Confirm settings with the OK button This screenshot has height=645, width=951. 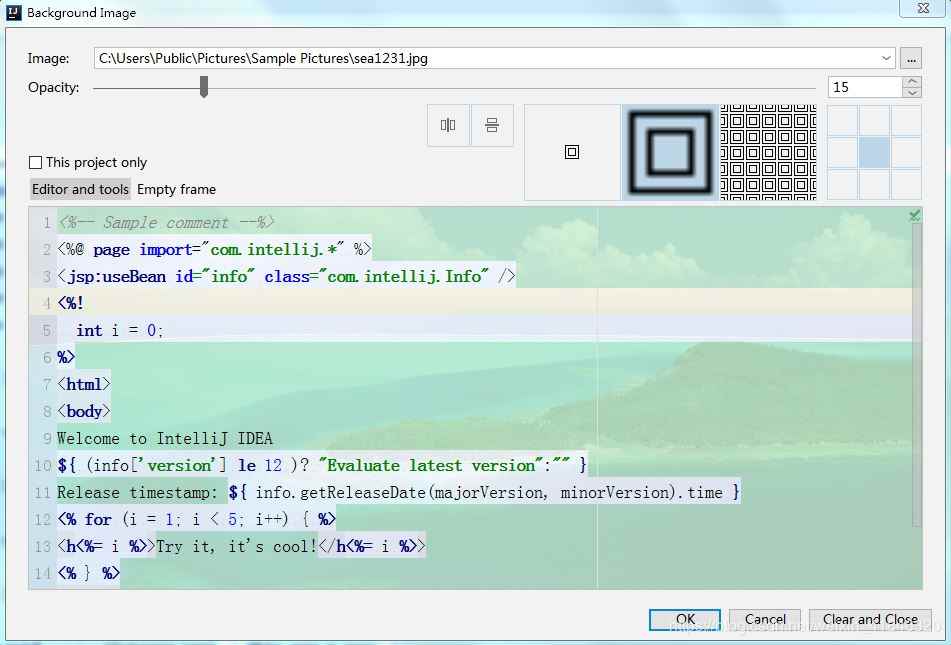(684, 619)
